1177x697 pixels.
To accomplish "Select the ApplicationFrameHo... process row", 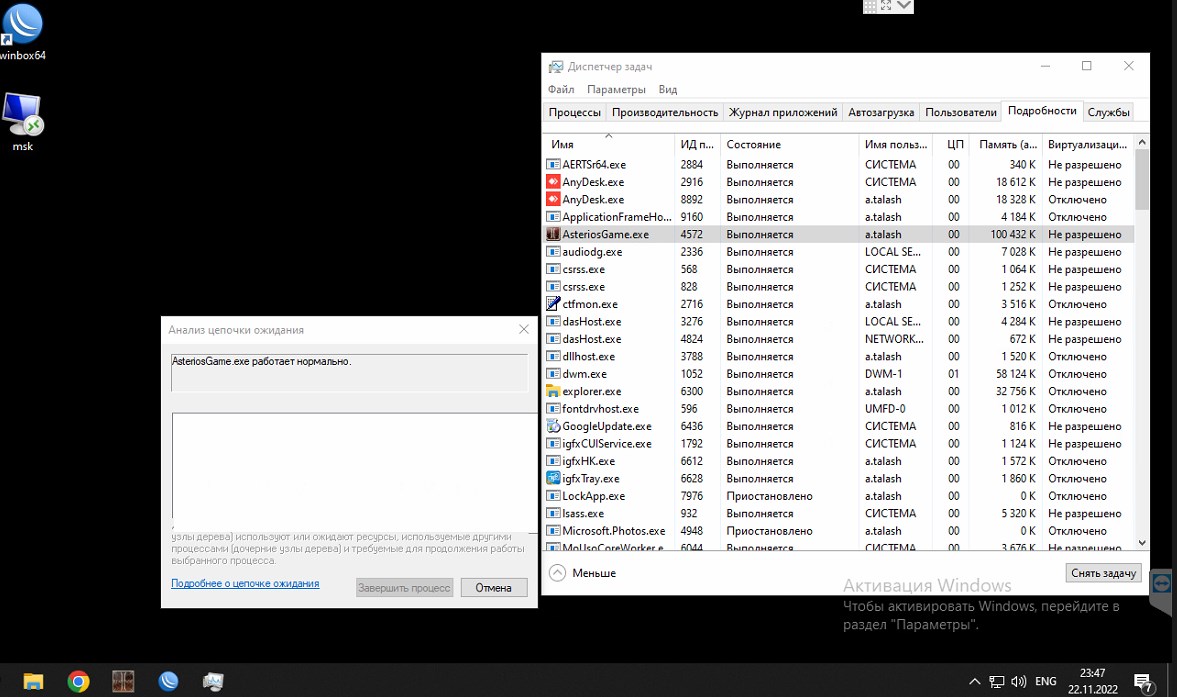I will tap(838, 217).
